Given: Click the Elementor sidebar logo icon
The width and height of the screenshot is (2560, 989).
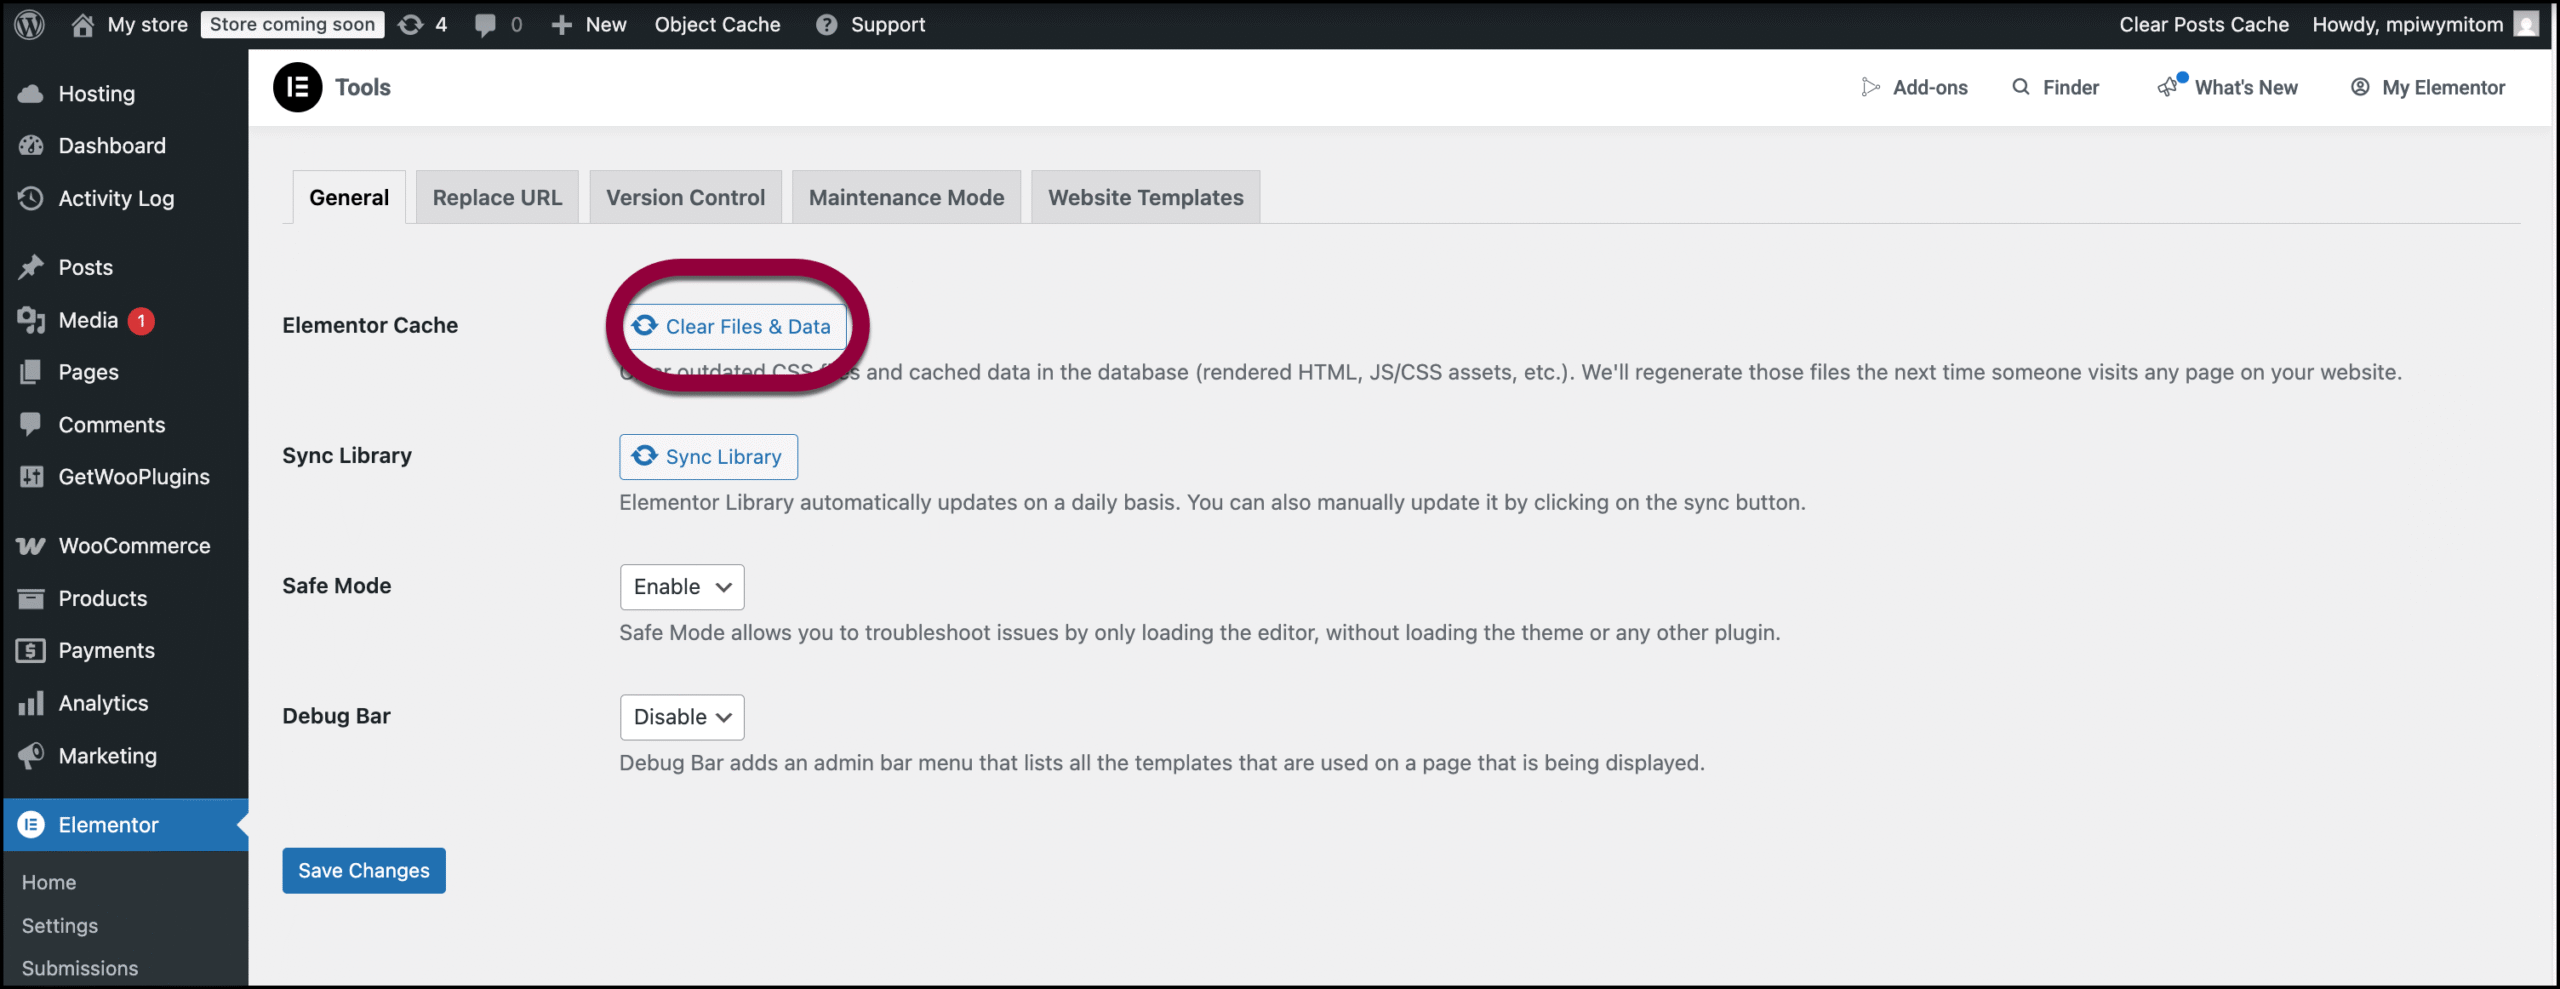Looking at the screenshot, I should (x=31, y=825).
